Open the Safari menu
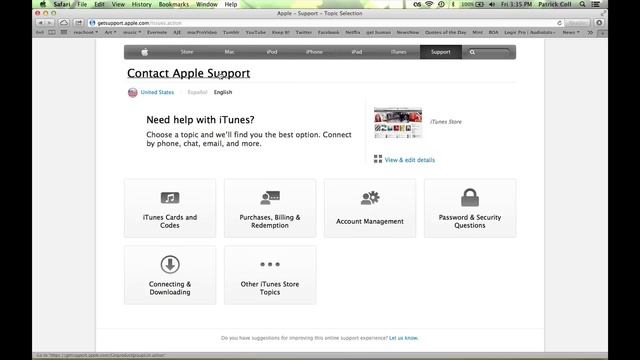640x360 pixels. click(x=62, y=4)
